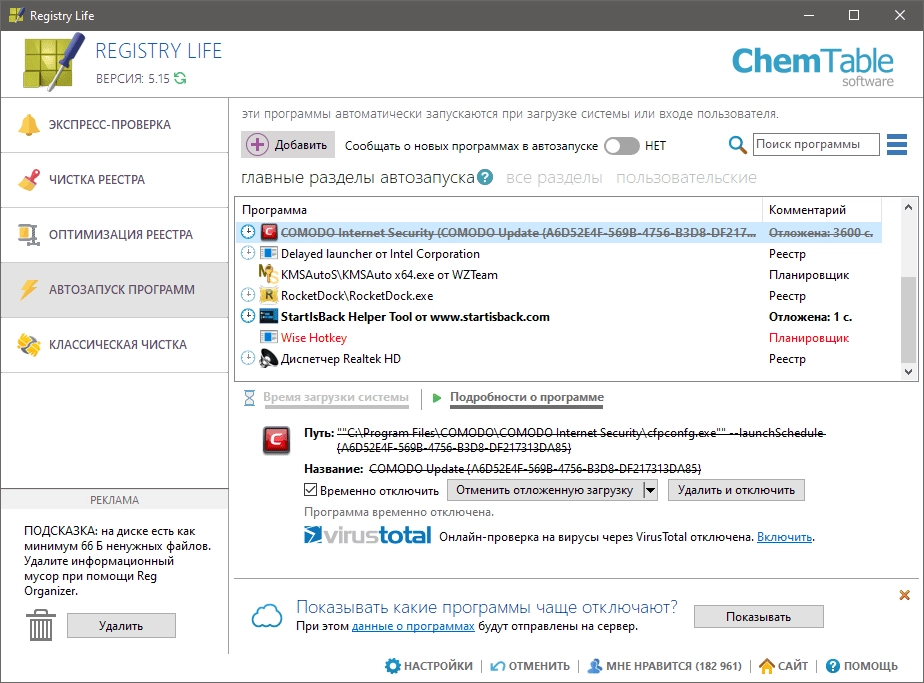Click the Классическая чистка icon
Image resolution: width=924 pixels, height=683 pixels.
tap(29, 345)
